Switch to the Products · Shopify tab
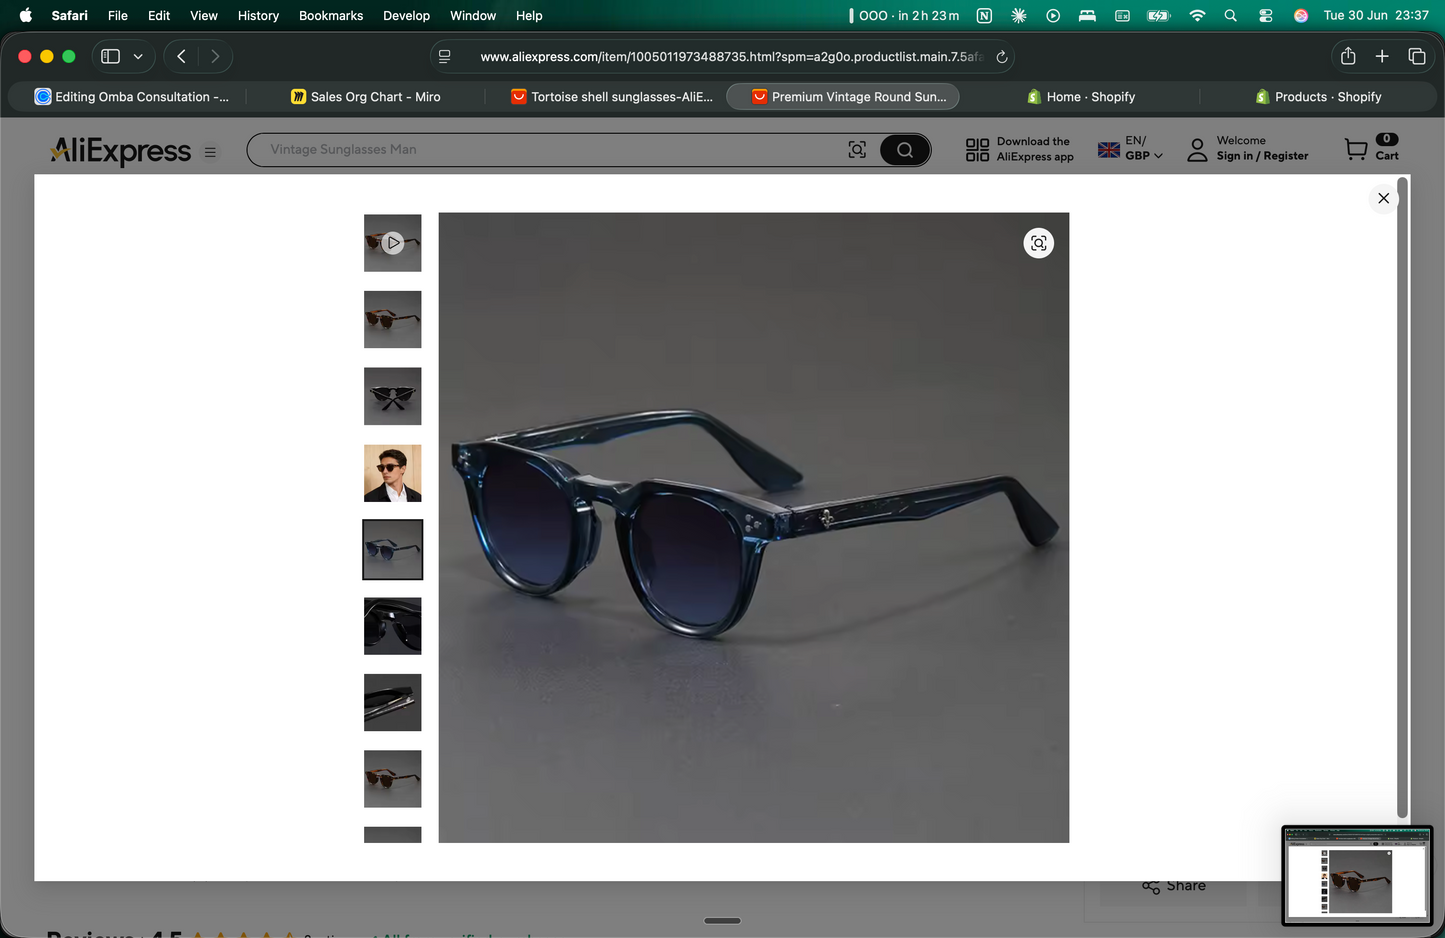1445x938 pixels. pyautogui.click(x=1318, y=97)
